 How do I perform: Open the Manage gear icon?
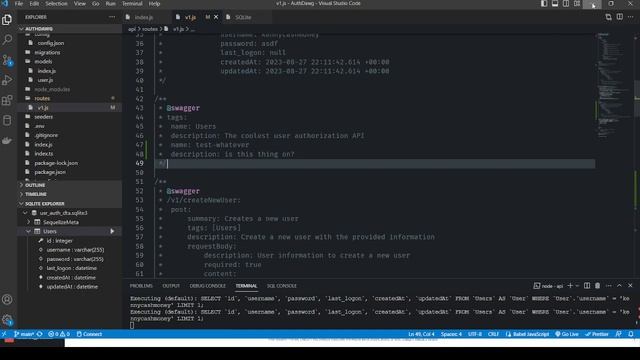point(7,320)
